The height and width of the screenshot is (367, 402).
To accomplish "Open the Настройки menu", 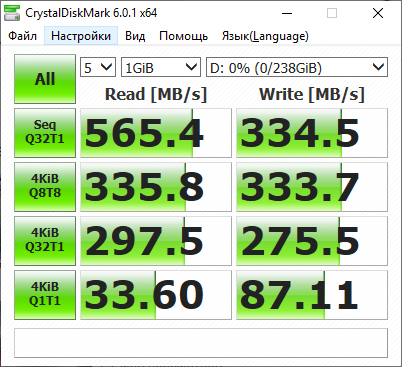I will point(81,36).
